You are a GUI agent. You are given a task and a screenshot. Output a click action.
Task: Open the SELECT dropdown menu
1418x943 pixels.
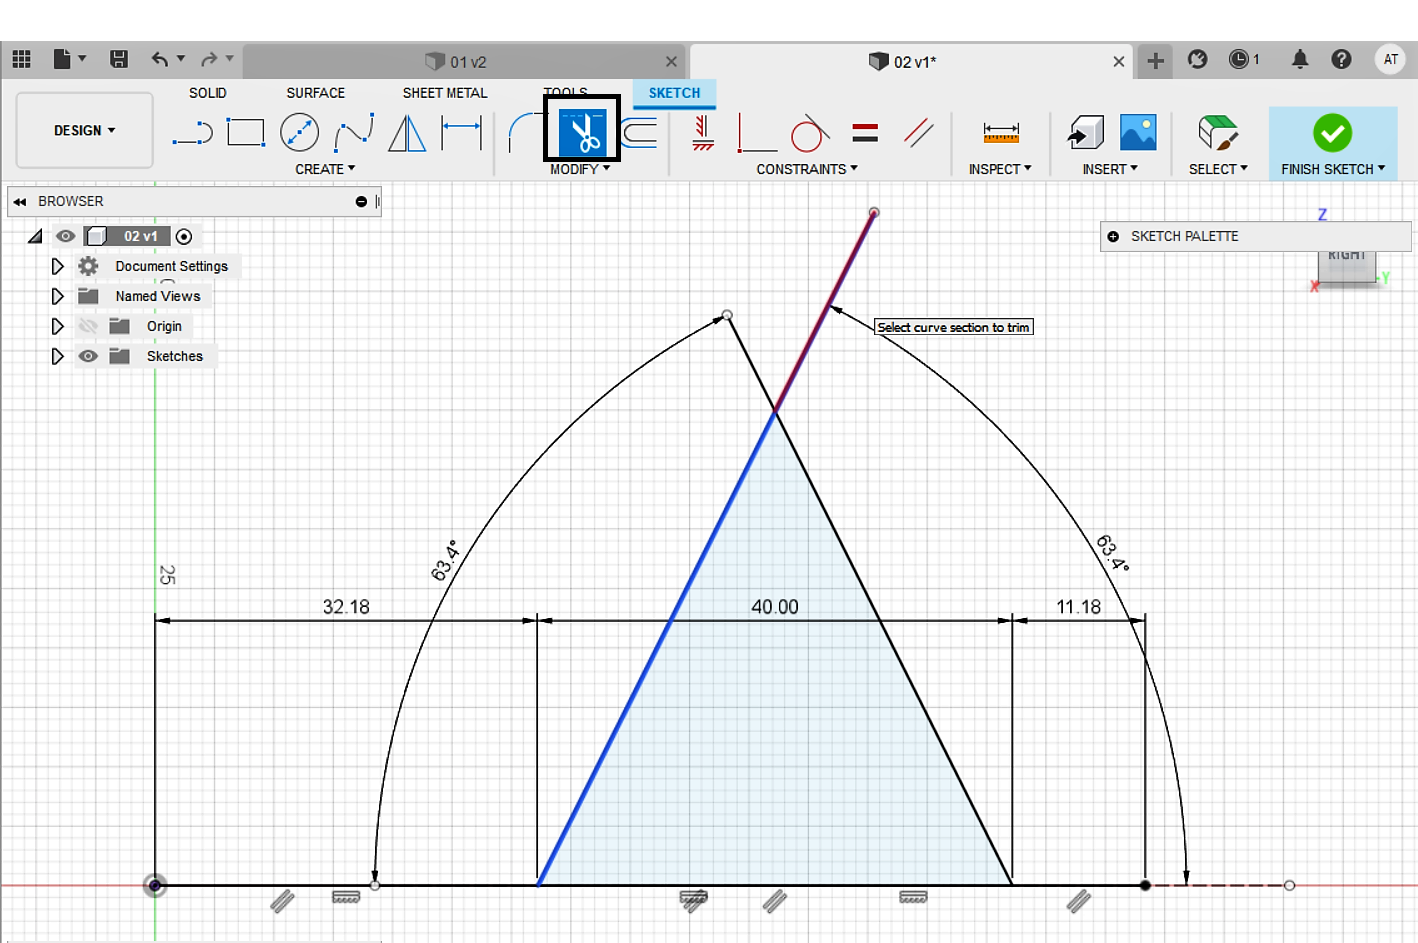tap(1218, 169)
